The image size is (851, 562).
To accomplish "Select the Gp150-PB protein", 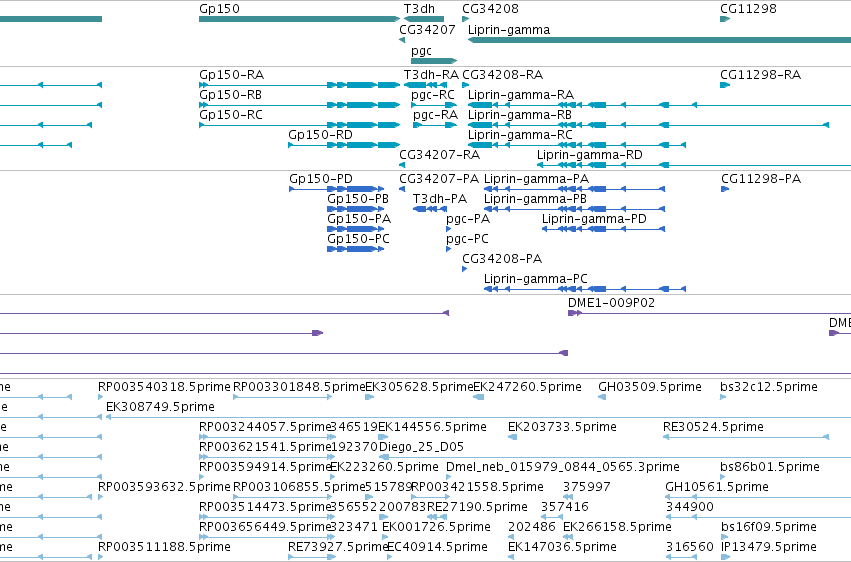I will point(355,209).
